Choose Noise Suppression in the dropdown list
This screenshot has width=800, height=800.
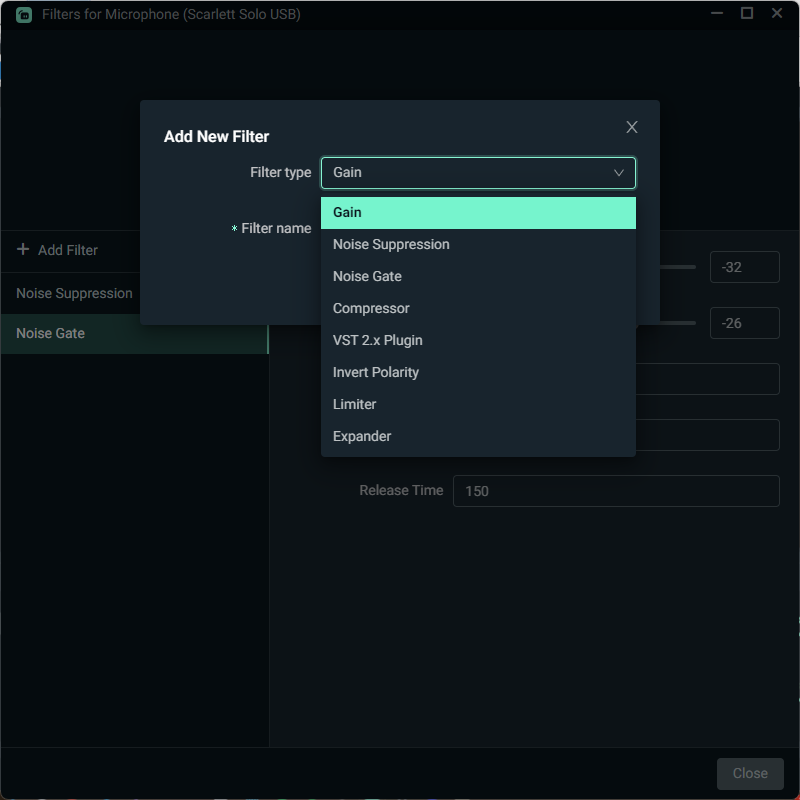[x=478, y=245]
